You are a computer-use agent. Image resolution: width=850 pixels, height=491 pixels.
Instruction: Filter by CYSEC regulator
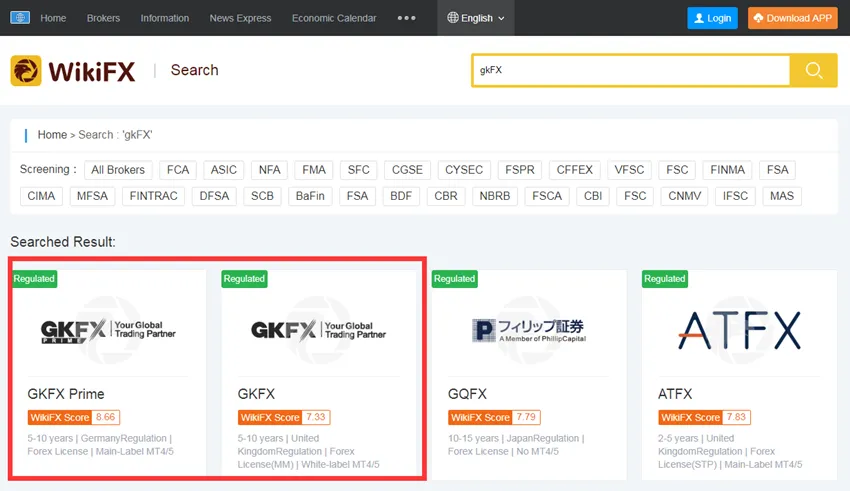[x=464, y=170]
